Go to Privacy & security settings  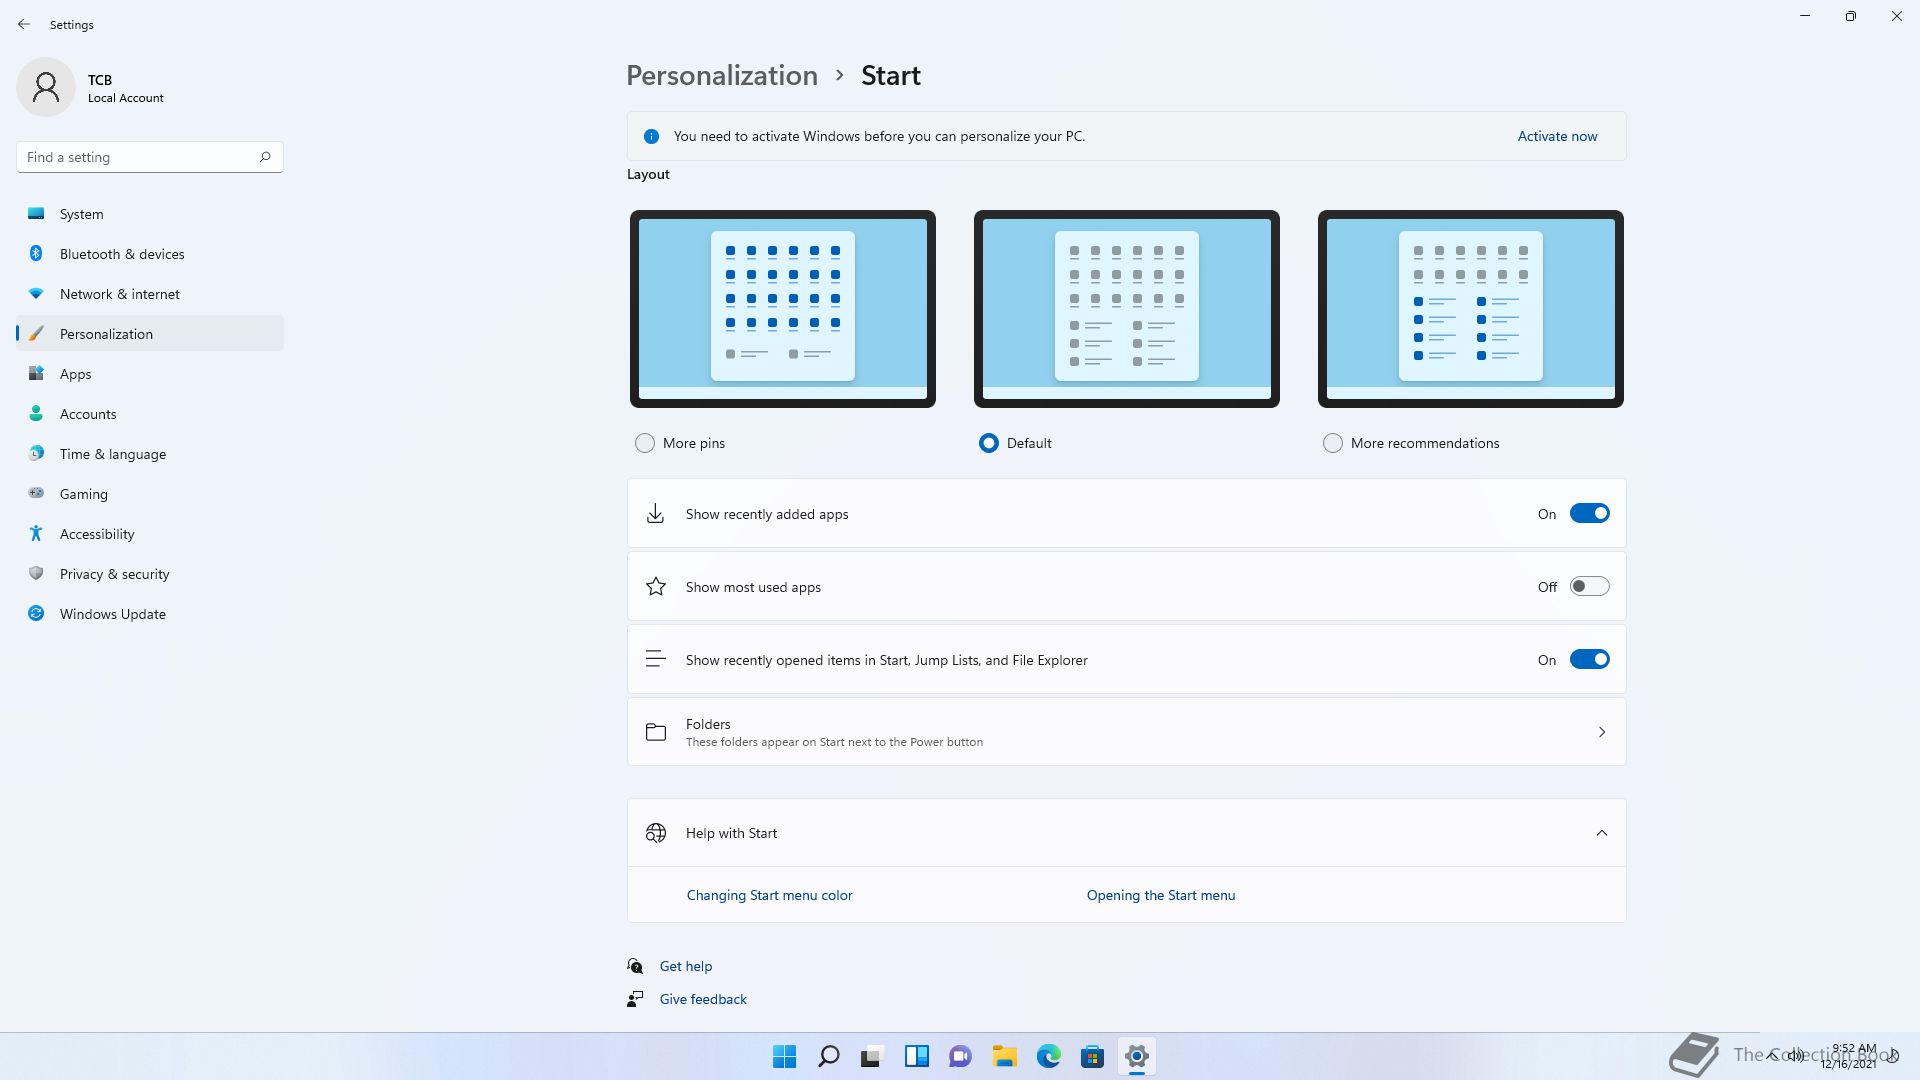(114, 574)
